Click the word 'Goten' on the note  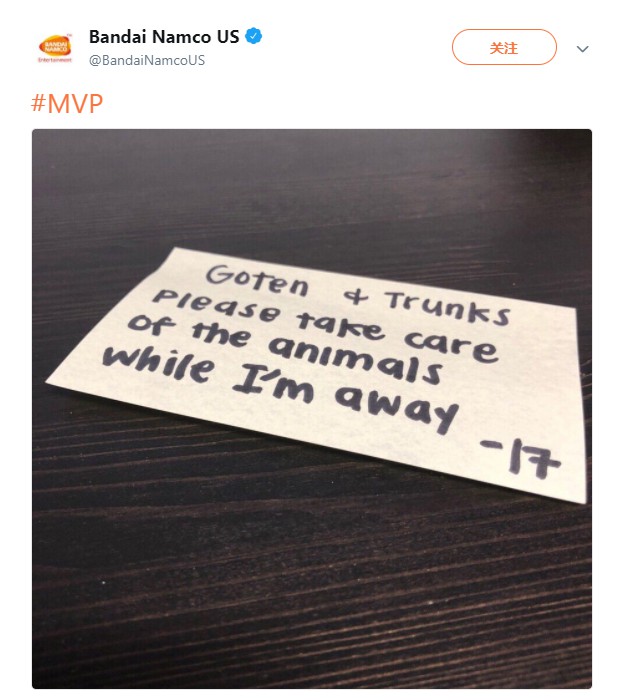tap(257, 280)
